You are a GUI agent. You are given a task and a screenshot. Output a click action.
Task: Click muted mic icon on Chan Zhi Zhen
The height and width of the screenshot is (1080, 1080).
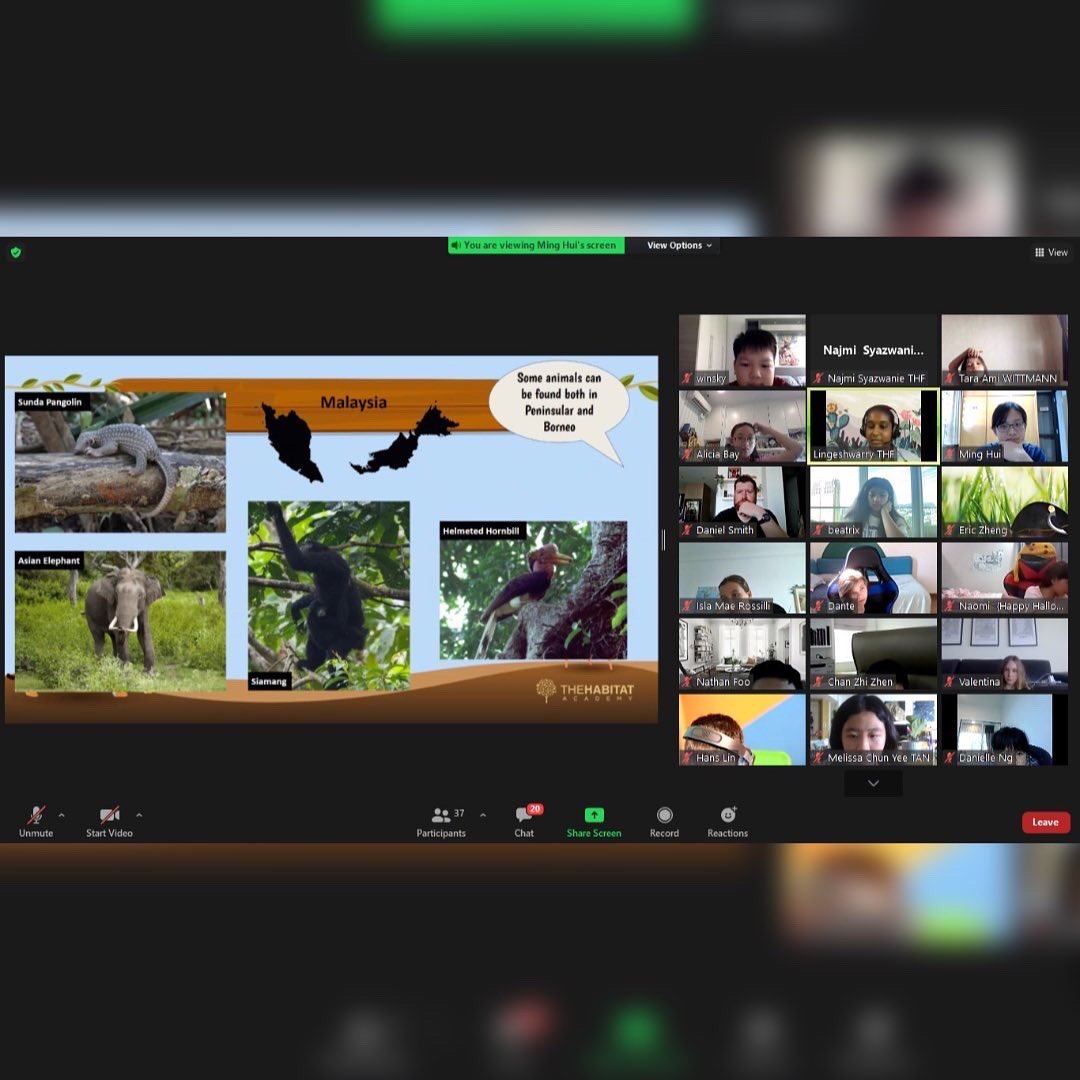click(818, 681)
